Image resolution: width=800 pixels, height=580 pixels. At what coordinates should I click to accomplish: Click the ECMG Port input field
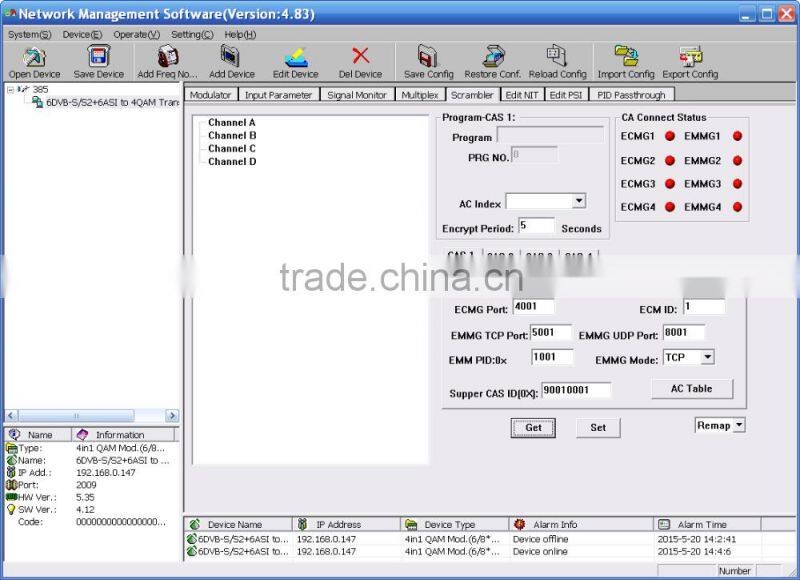click(533, 307)
